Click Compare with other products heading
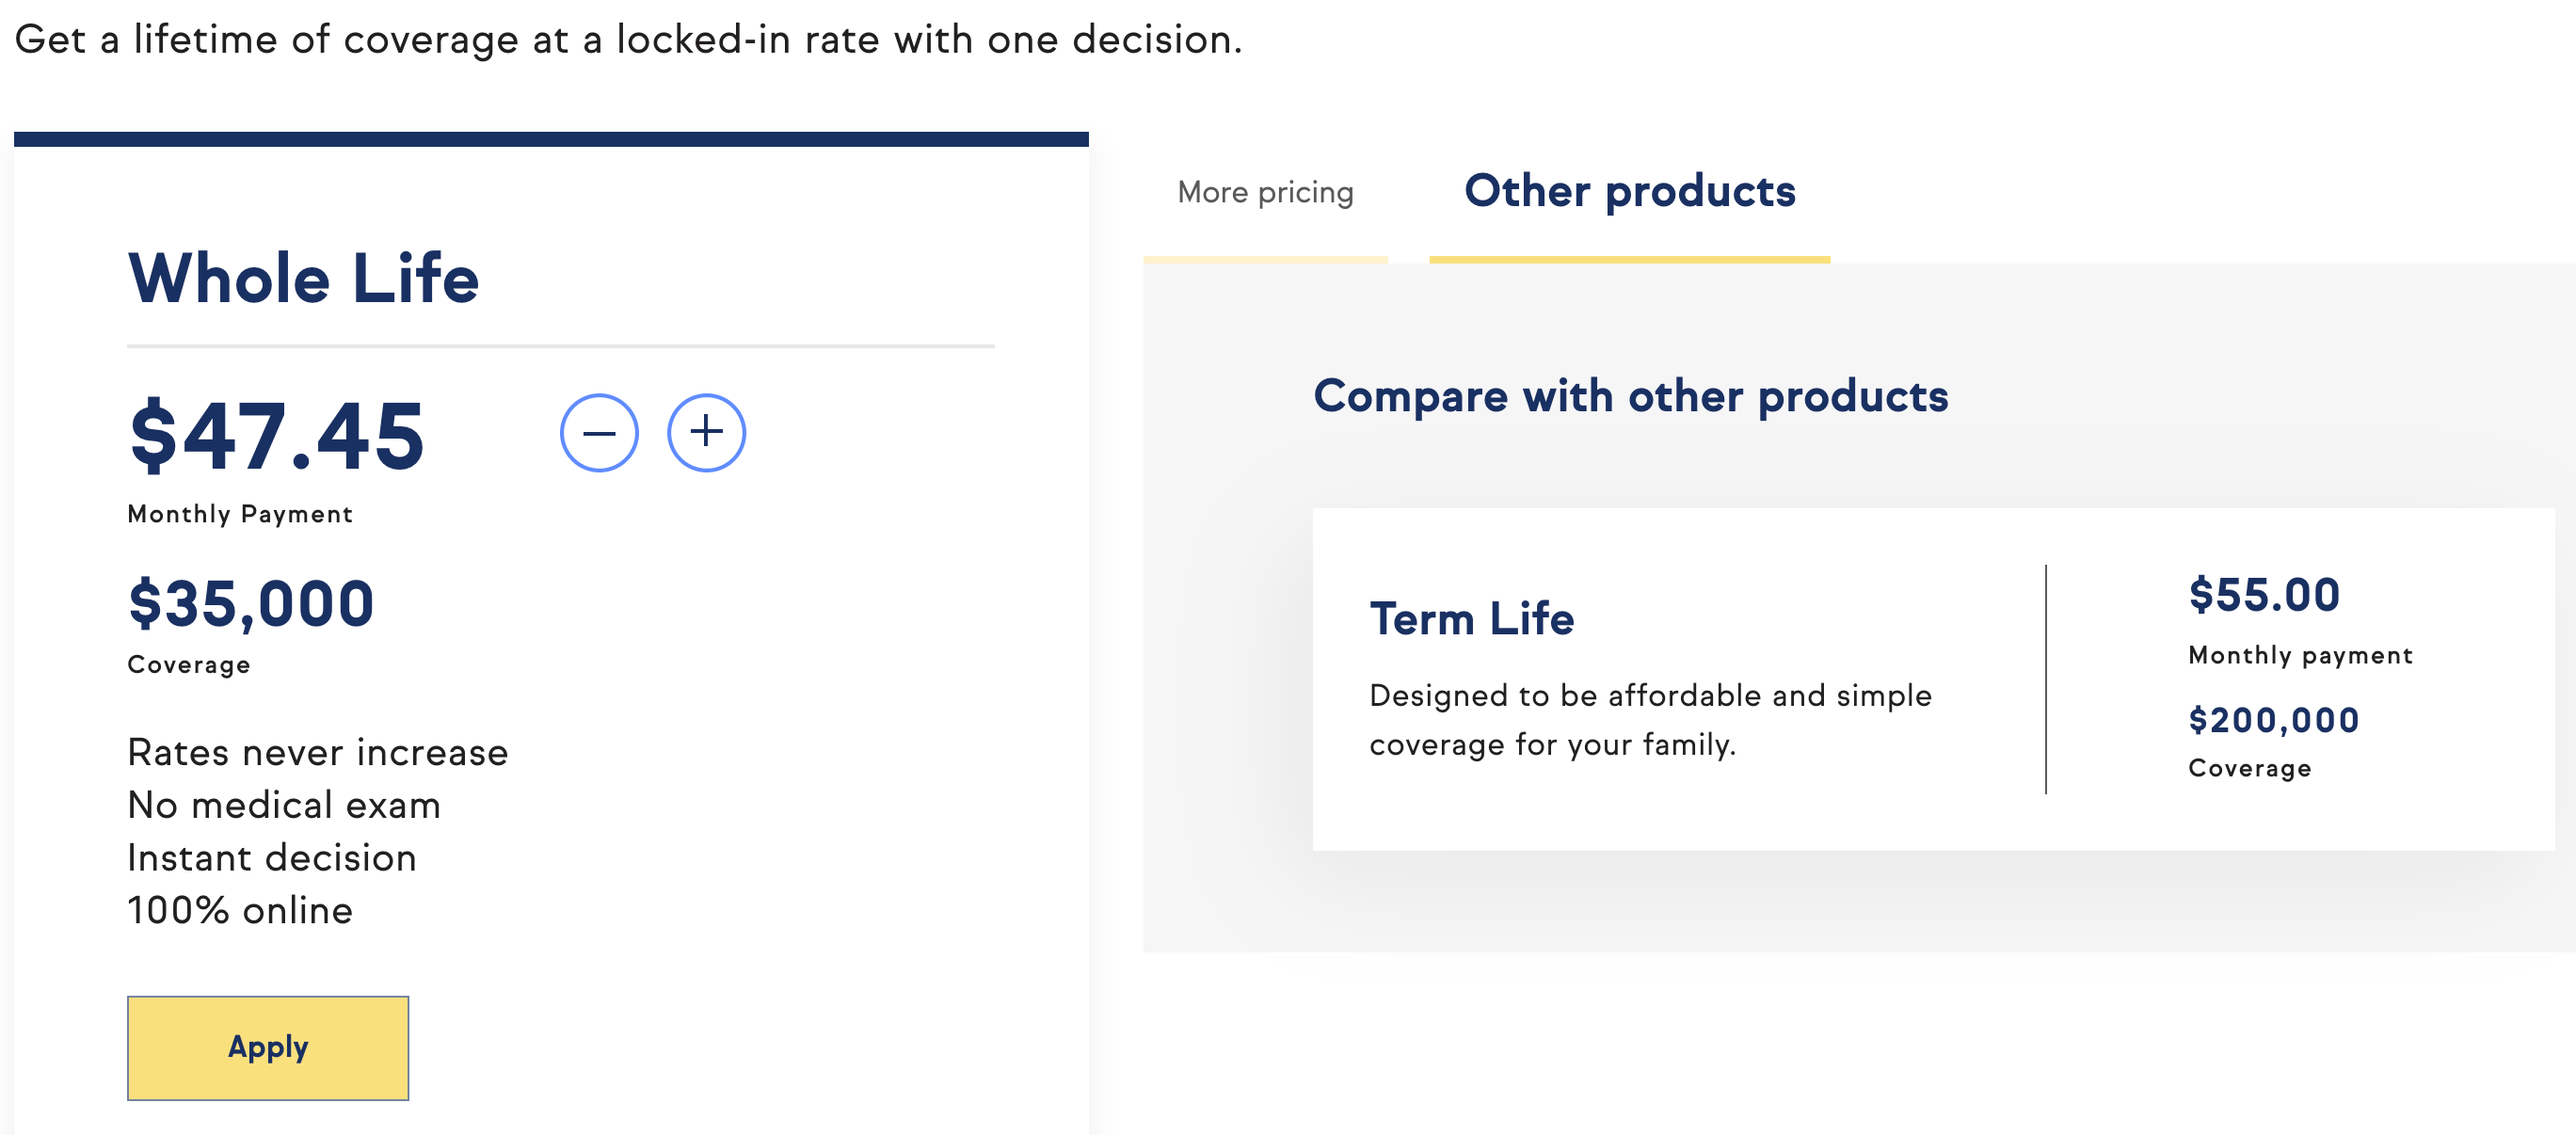2576x1135 pixels. point(1630,396)
